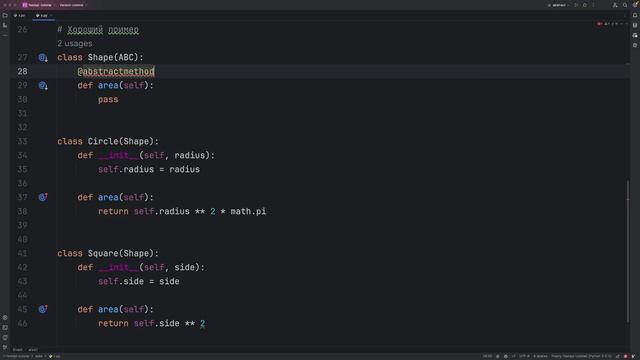Click the current file name in status bar path
Viewport: 640px width, 360px height.
tap(54, 356)
